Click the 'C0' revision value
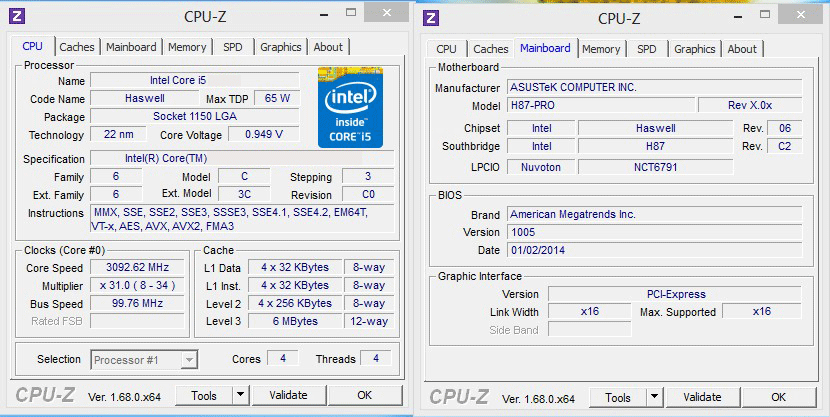Screen dimensions: 830x417 coord(368,194)
